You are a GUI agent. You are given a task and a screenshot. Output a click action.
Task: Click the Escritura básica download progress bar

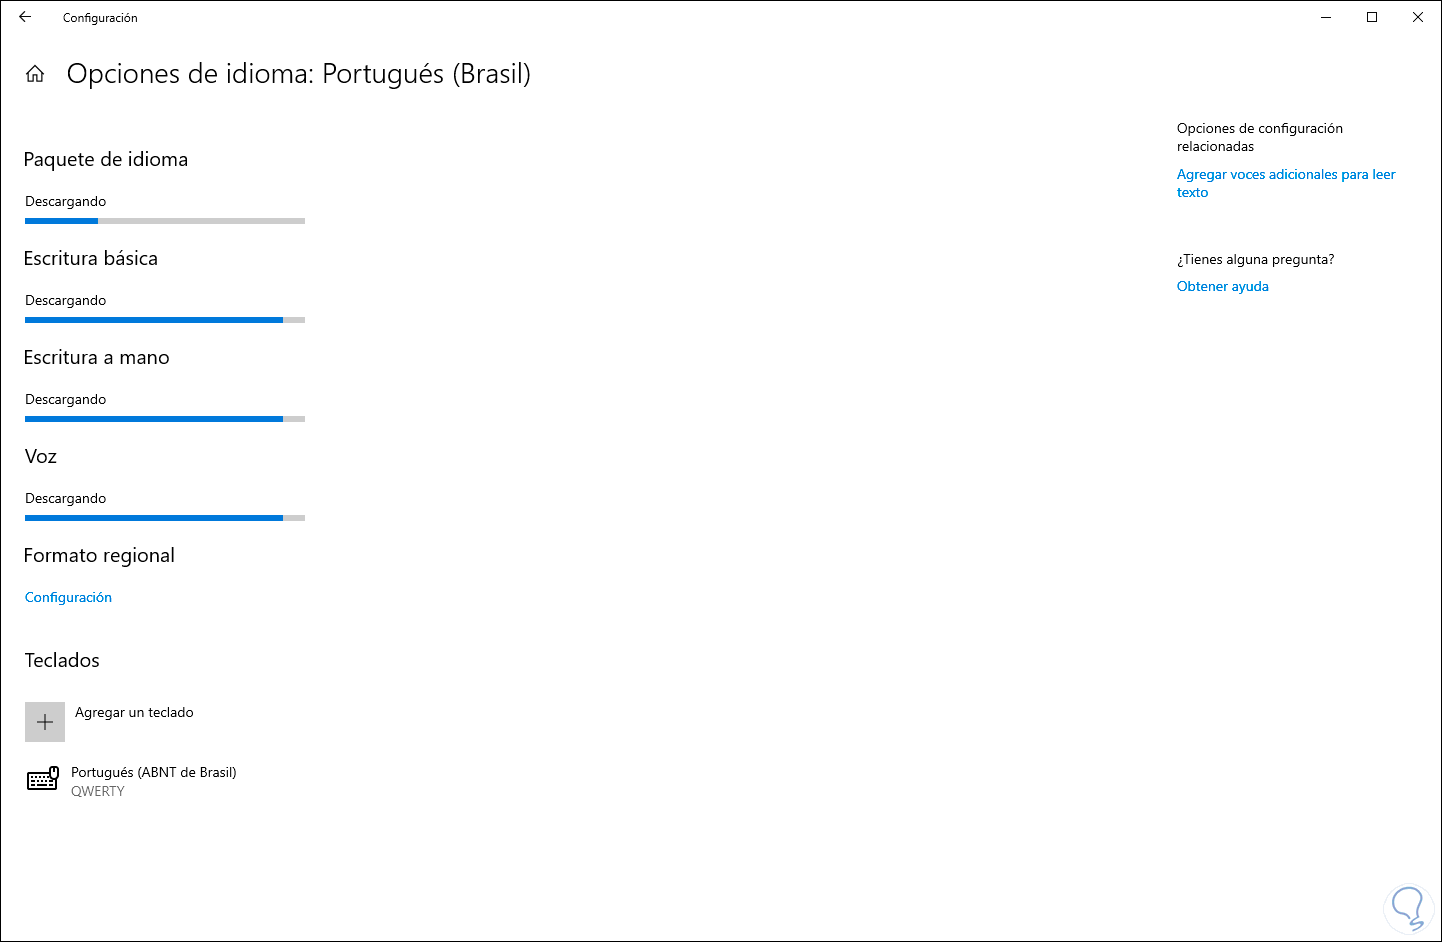pos(165,320)
